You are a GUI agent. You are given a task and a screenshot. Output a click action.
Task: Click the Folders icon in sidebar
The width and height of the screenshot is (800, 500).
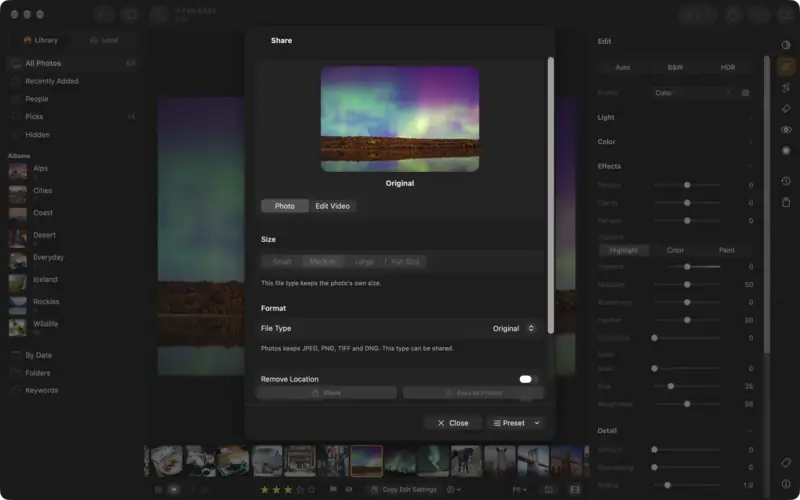(x=16, y=373)
